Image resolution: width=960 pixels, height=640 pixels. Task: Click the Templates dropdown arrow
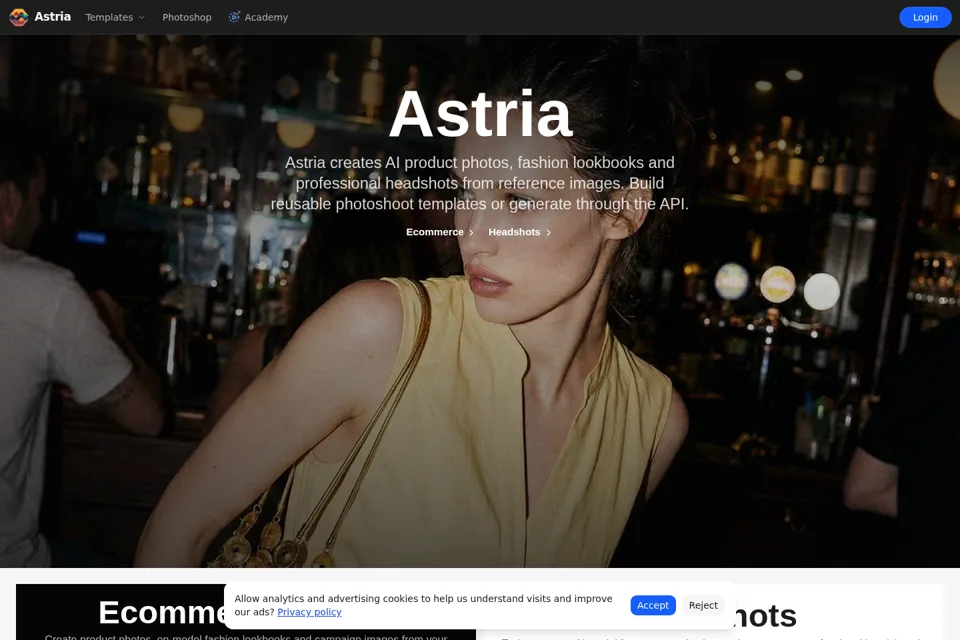click(x=141, y=18)
